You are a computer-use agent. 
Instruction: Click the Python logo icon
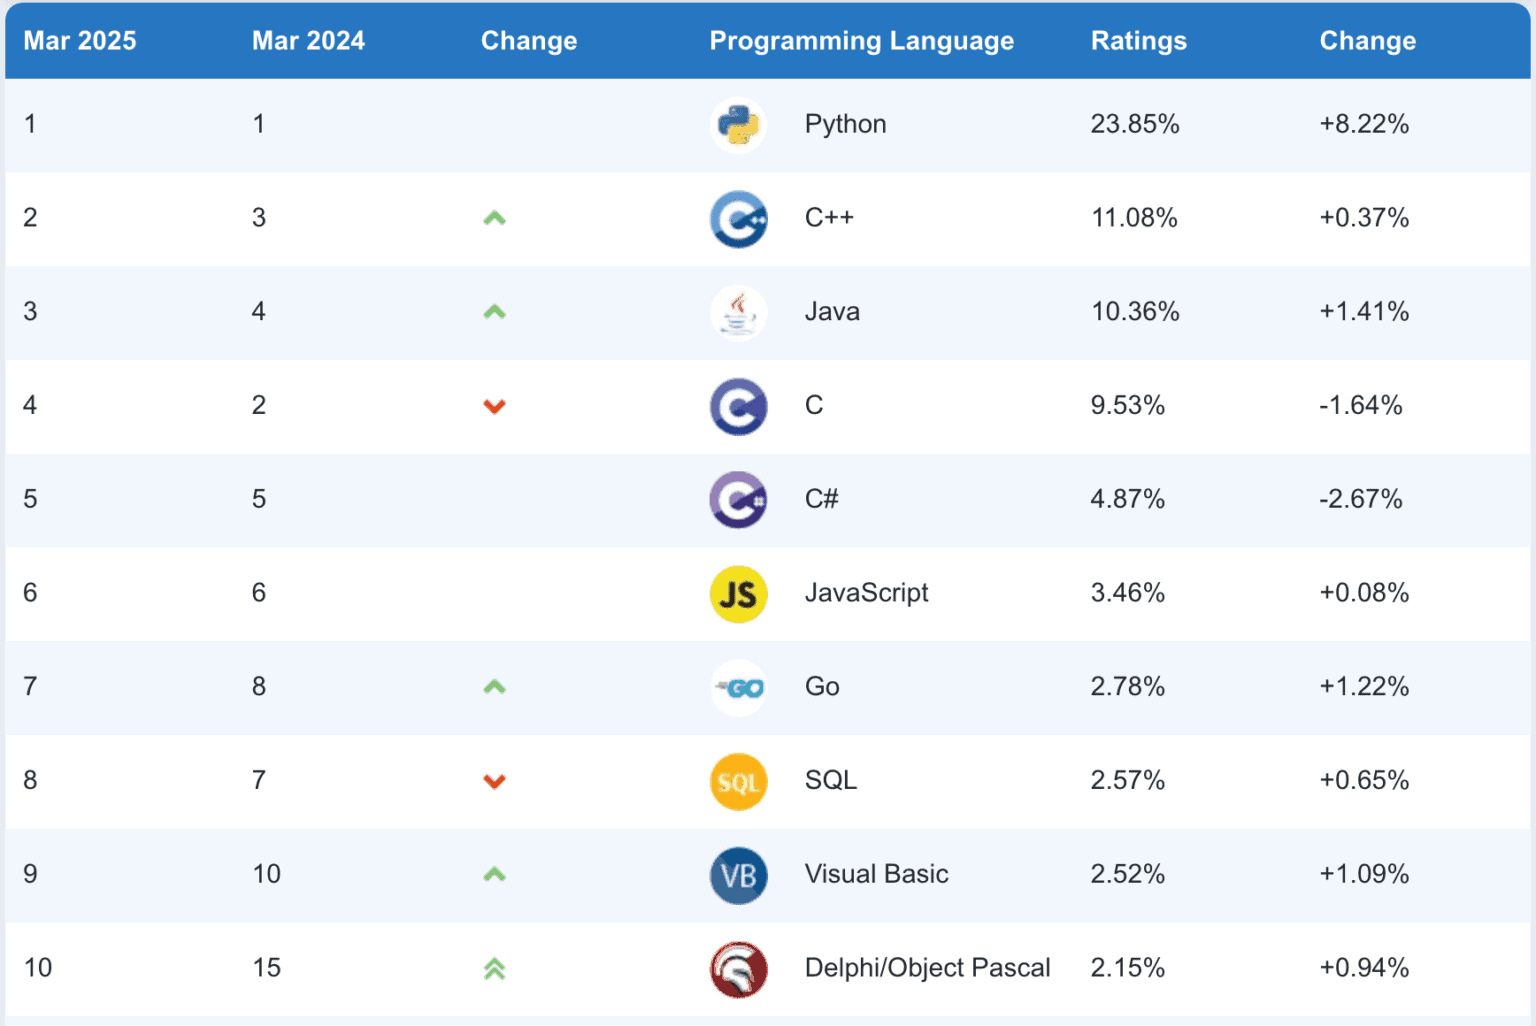pos(738,124)
